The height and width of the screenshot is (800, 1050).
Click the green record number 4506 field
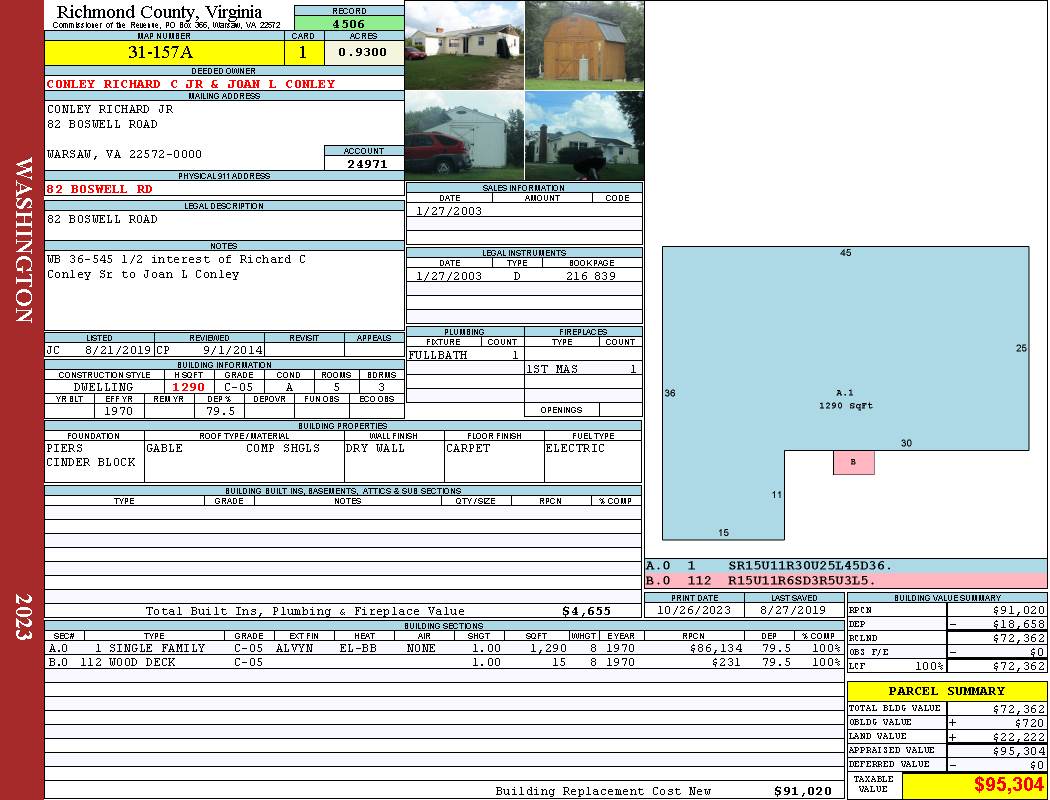[x=349, y=23]
